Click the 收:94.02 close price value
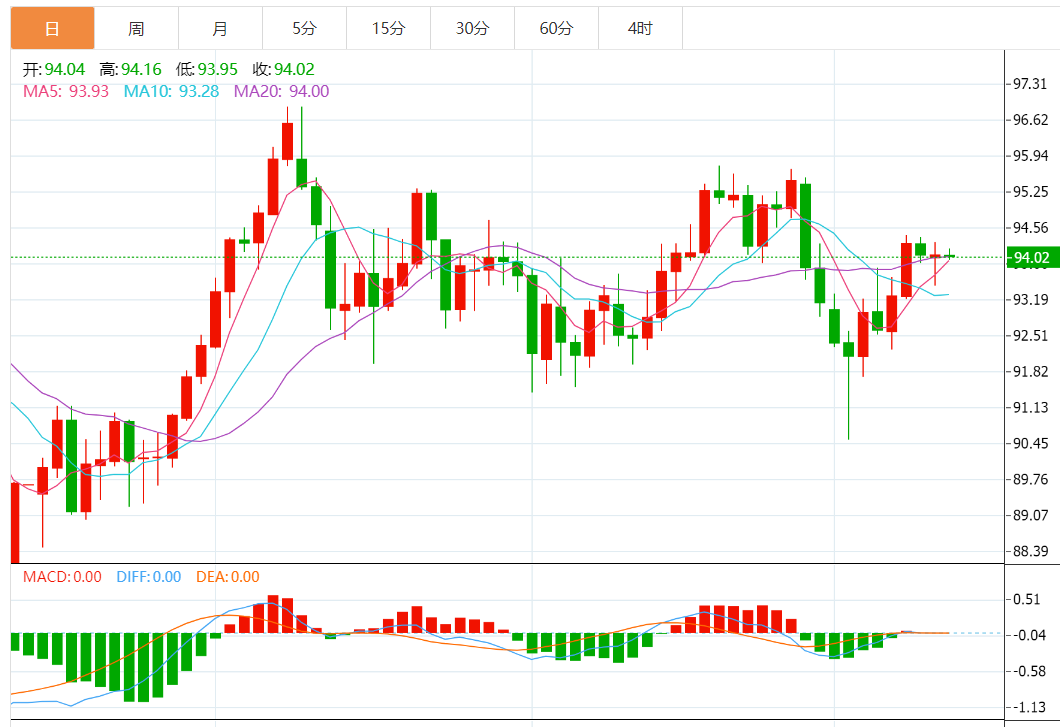Image resolution: width=1060 pixels, height=727 pixels. 283,70
